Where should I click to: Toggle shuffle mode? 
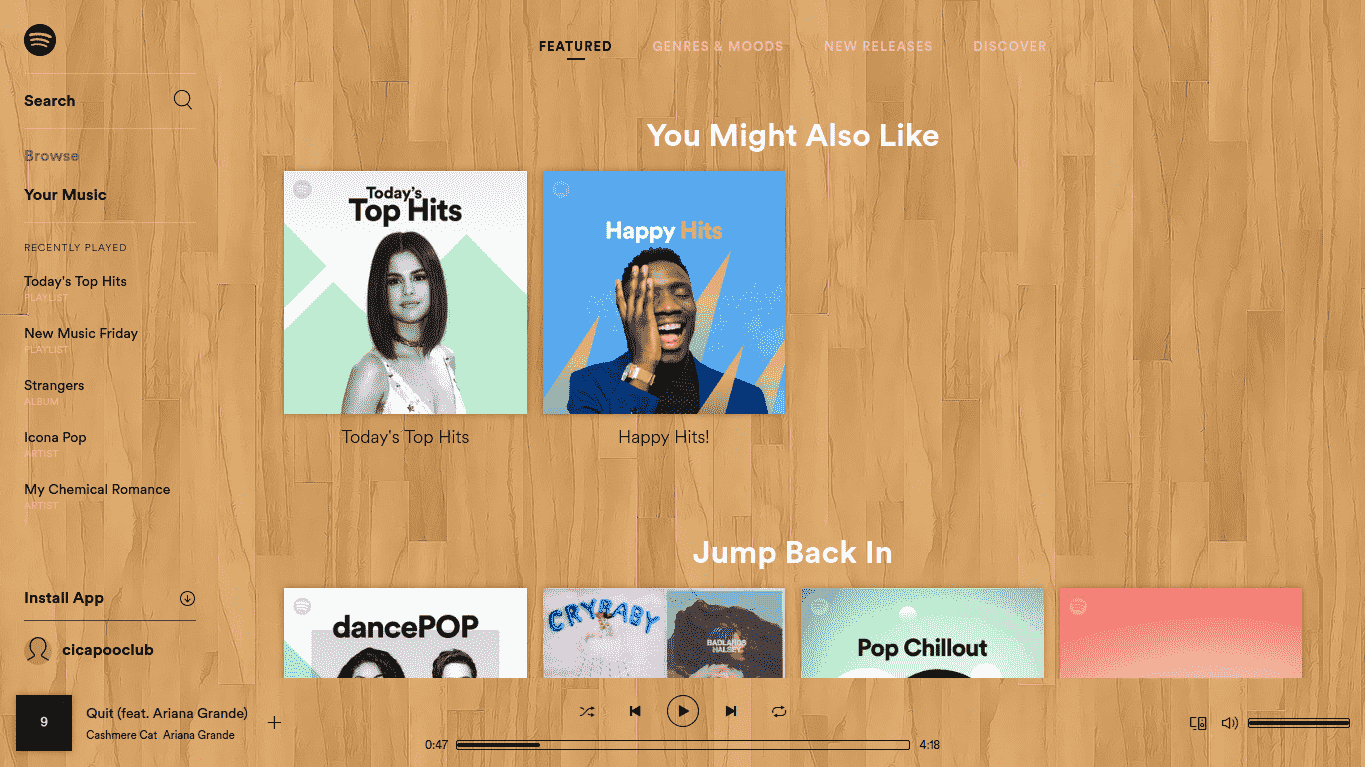(587, 711)
